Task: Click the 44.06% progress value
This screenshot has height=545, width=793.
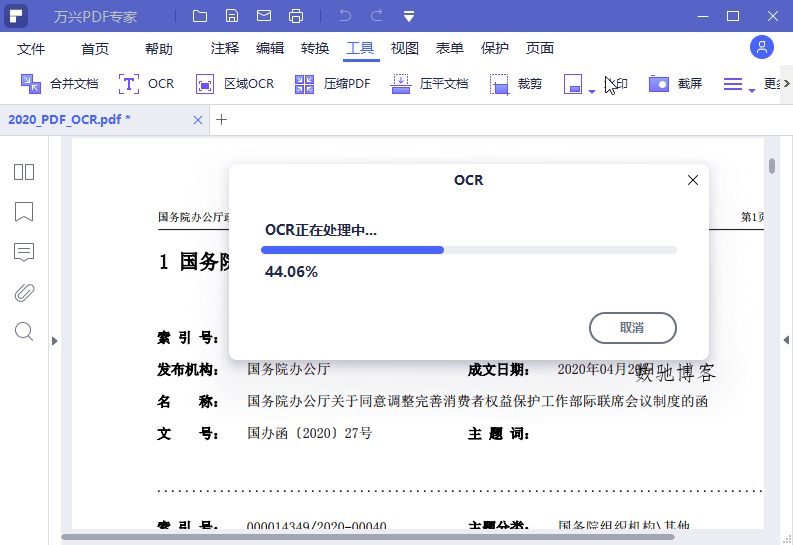Action: (291, 272)
